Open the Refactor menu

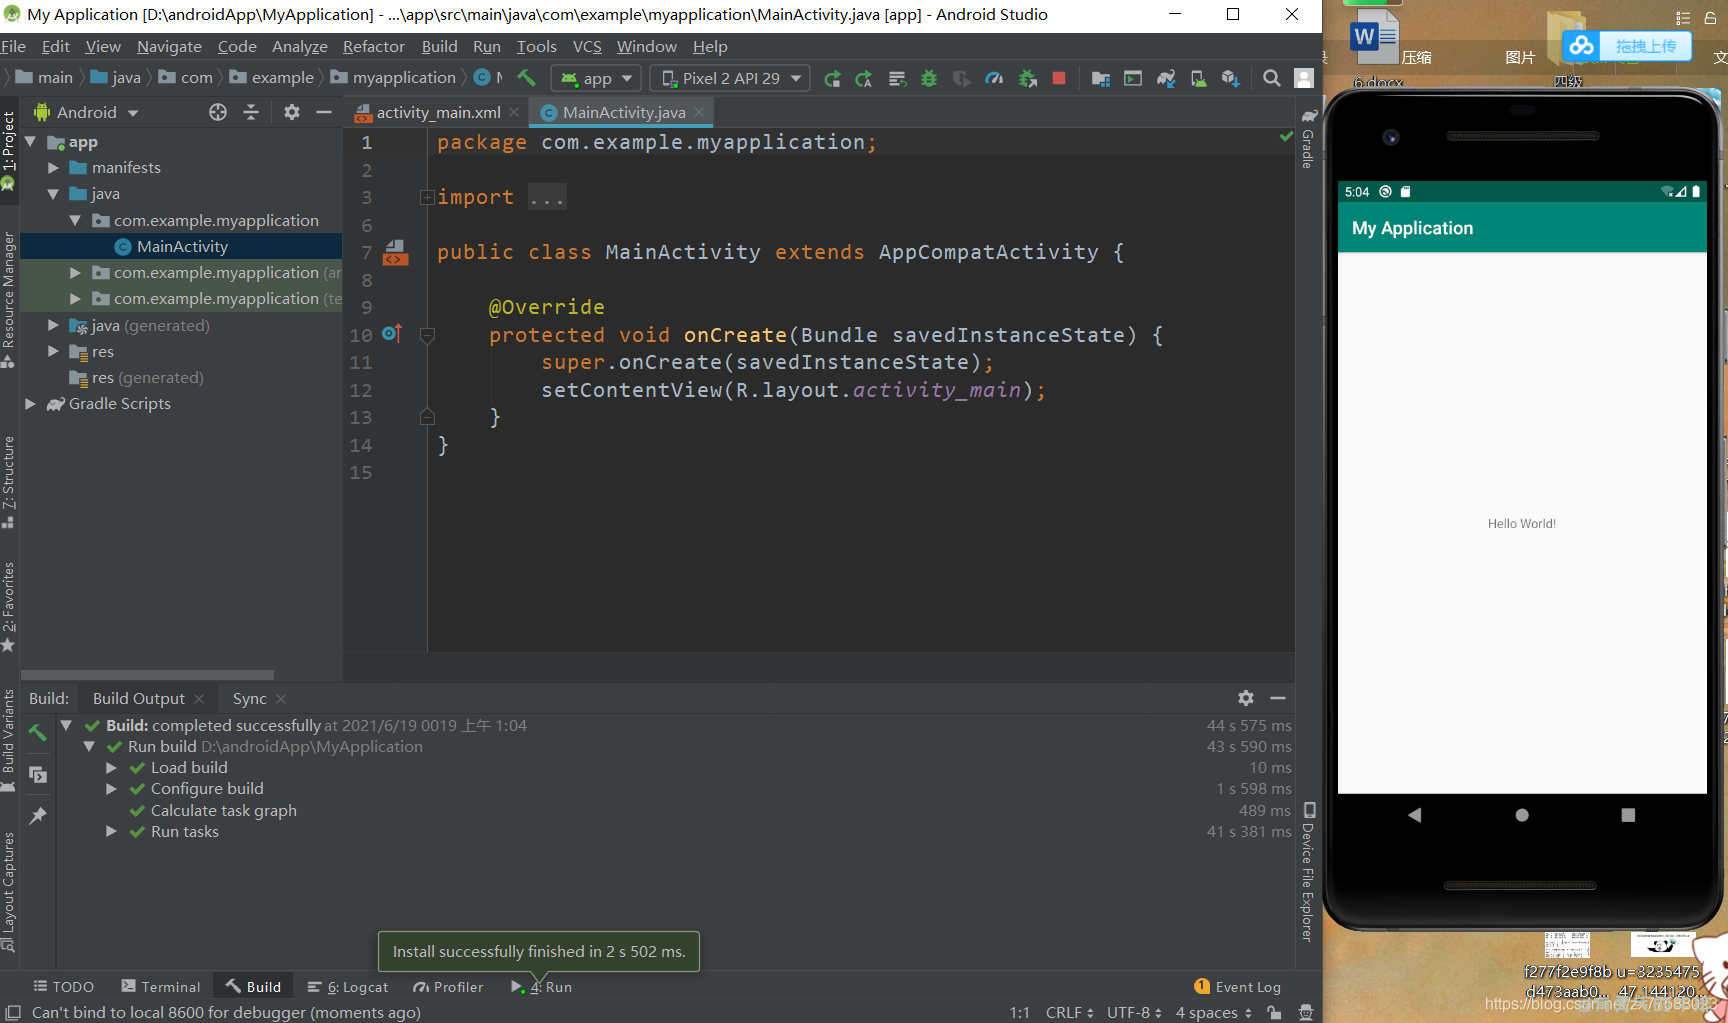(373, 46)
